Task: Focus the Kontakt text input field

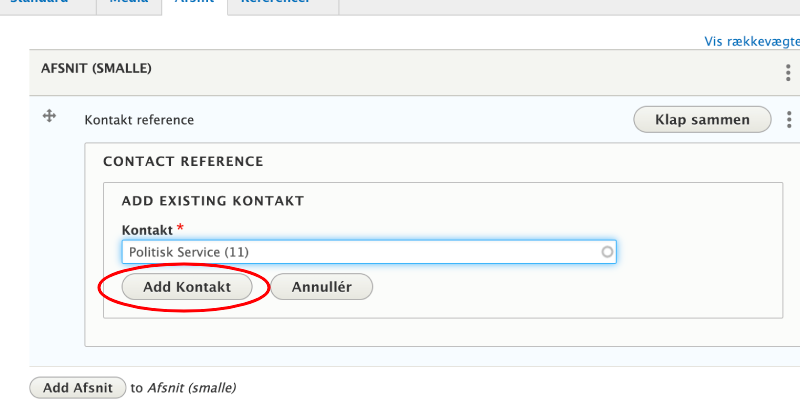Action: pyautogui.click(x=360, y=252)
